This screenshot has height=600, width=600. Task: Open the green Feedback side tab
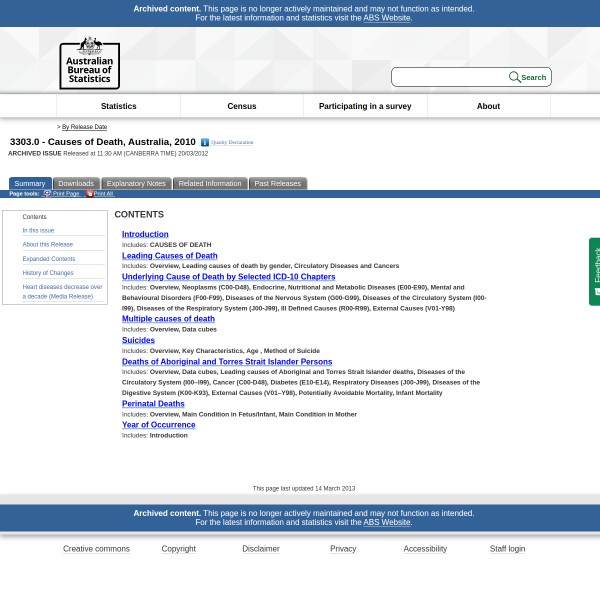pyautogui.click(x=594, y=271)
